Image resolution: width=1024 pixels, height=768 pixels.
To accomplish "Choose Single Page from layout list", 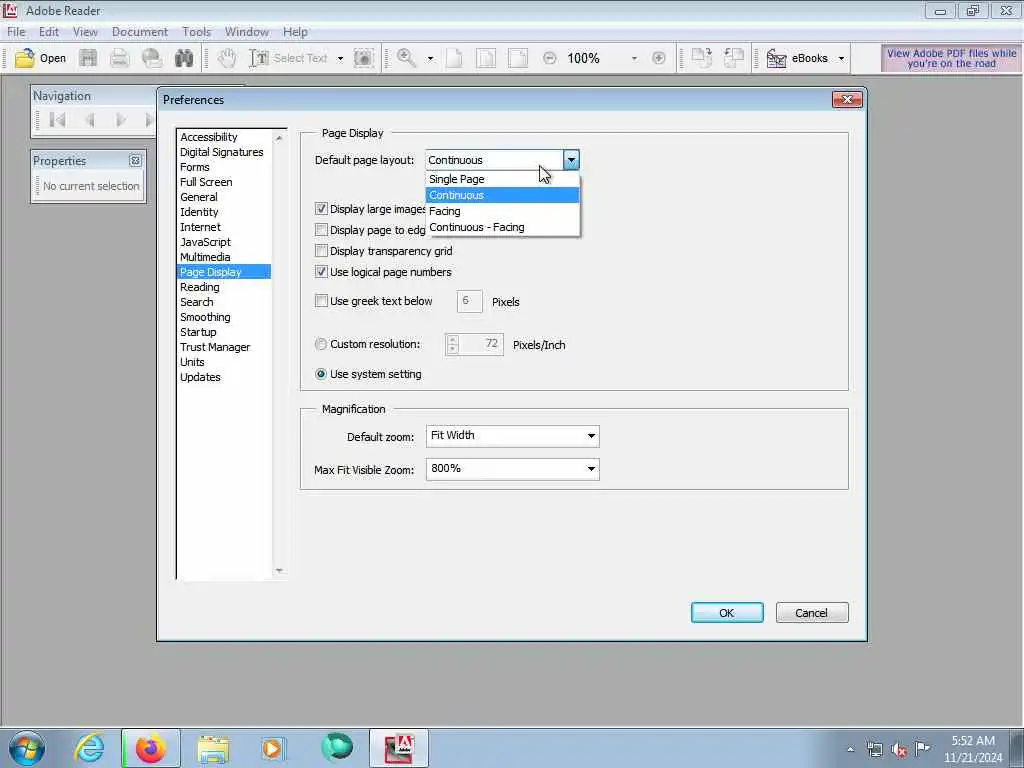I will [x=502, y=179].
